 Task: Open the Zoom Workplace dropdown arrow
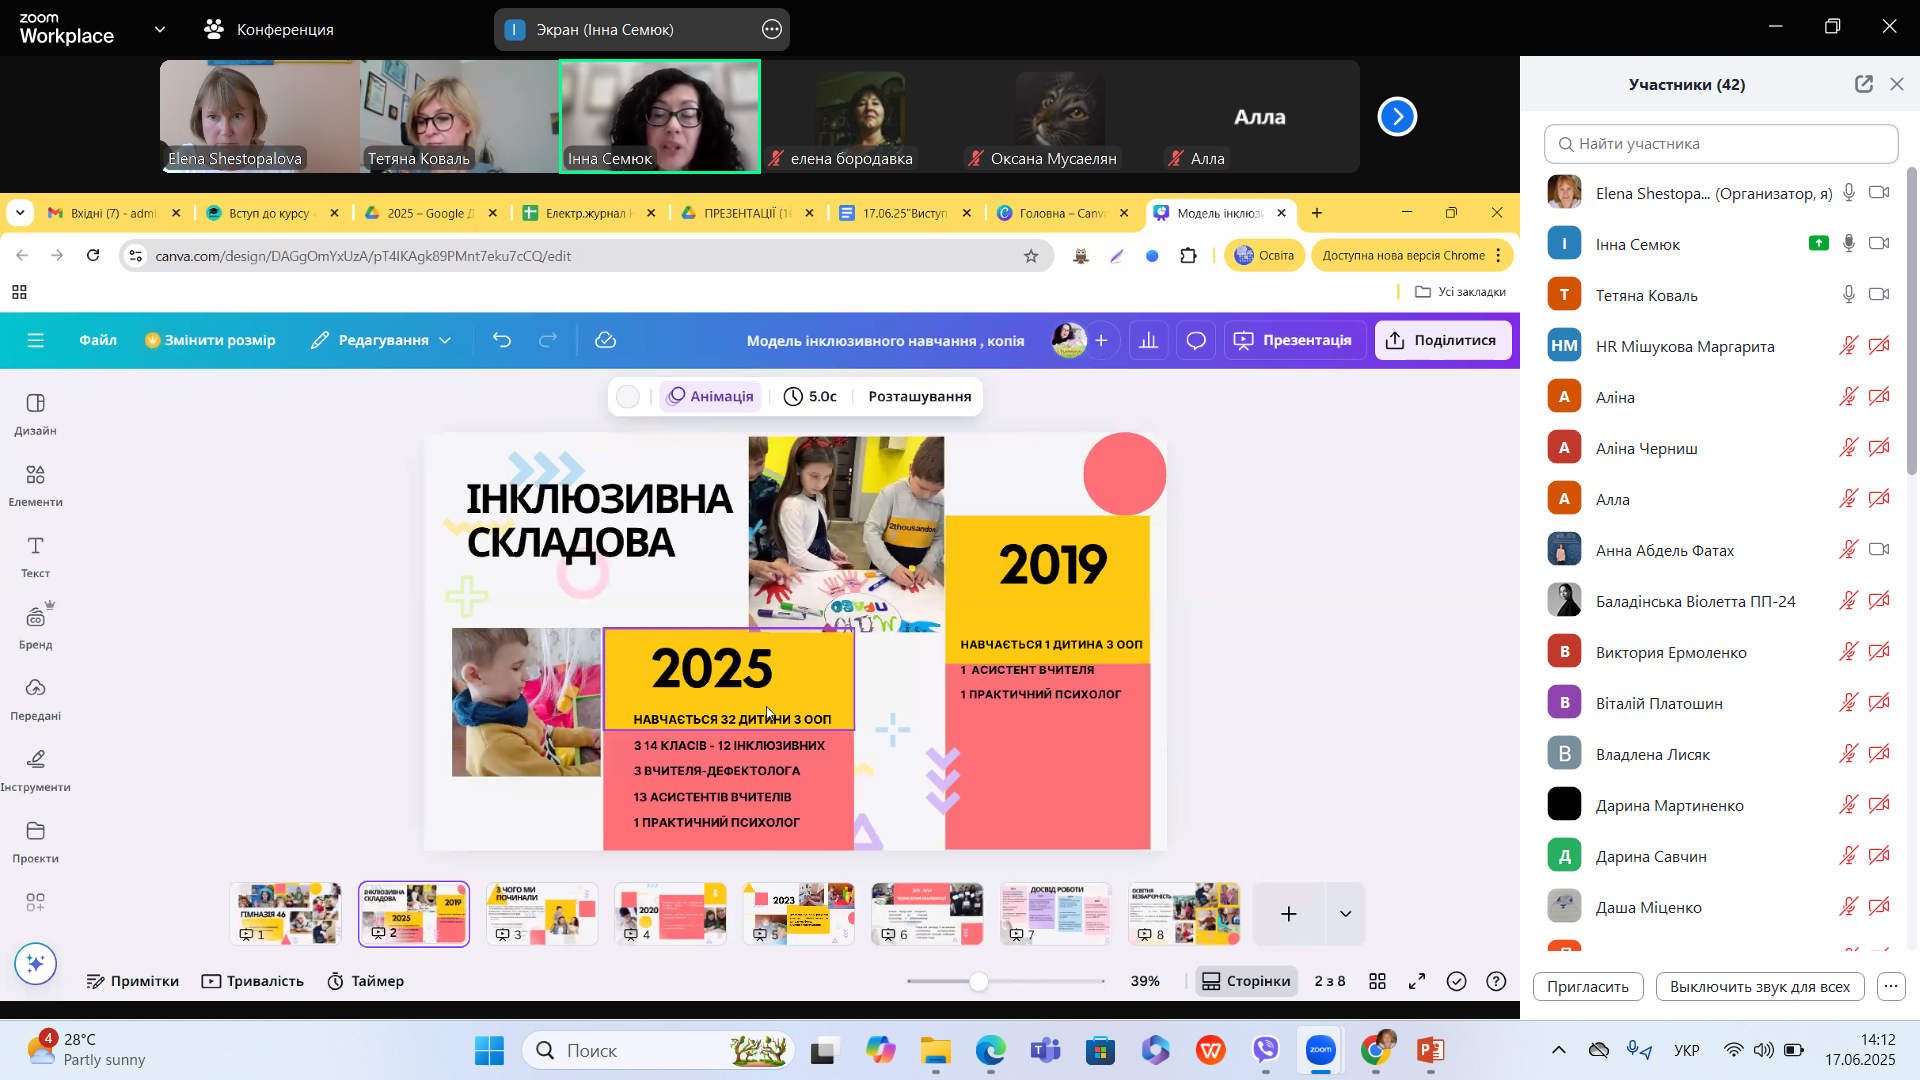click(x=160, y=30)
